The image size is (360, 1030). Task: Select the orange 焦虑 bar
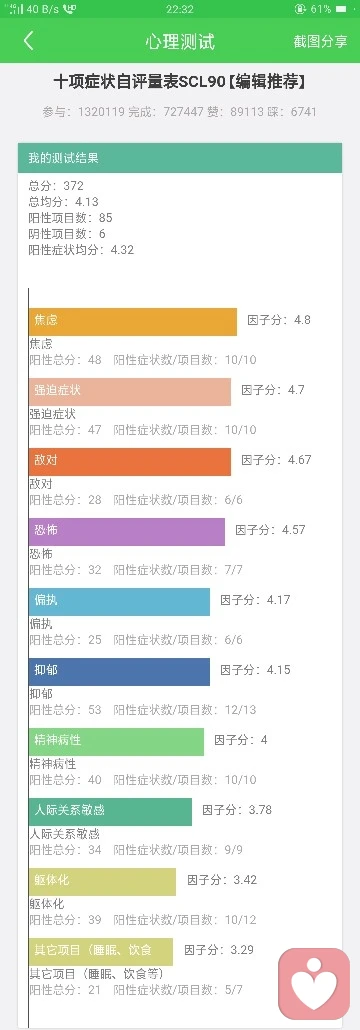133,322
